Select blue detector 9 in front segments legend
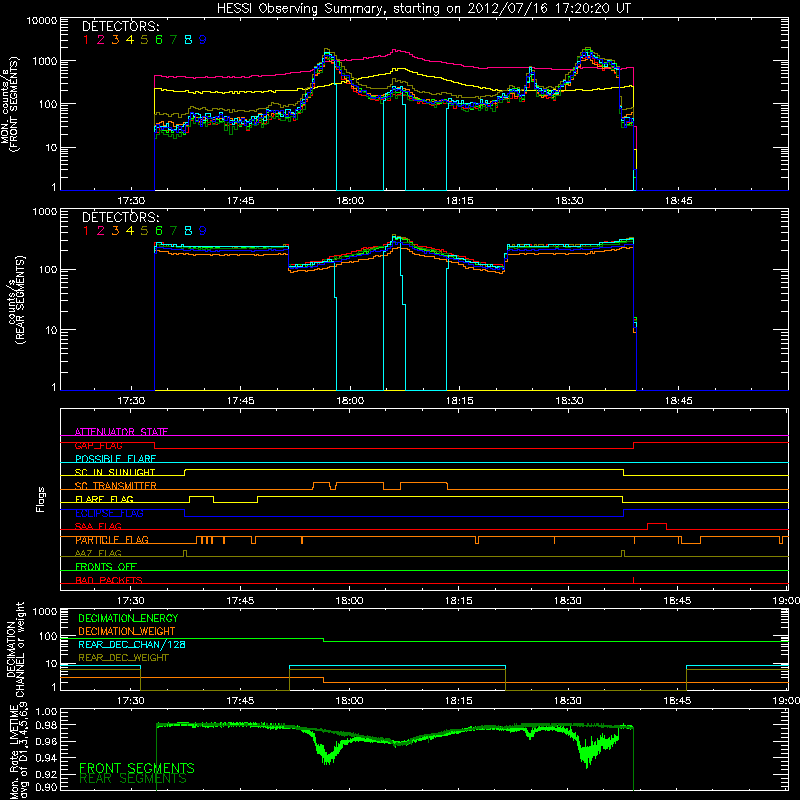 (x=203, y=40)
